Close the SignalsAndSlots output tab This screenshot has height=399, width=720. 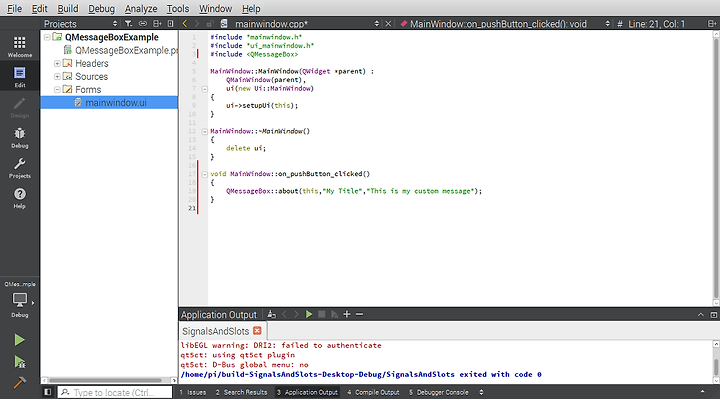pos(257,331)
